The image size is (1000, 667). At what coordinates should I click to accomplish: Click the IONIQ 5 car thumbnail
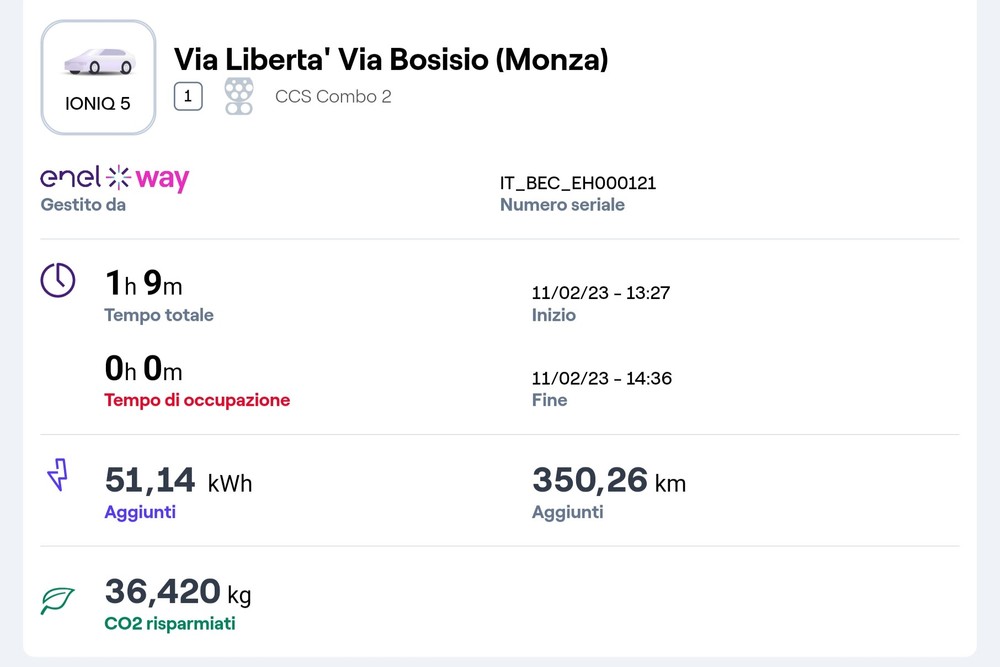pos(98,77)
